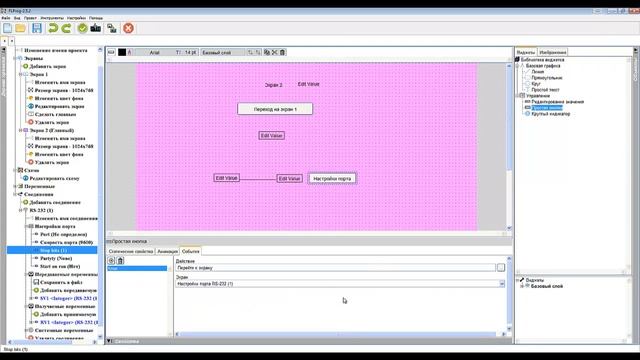This screenshot has width=640, height=360.
Task: Collapse the Экран 2 (Главный) tree node
Action: coord(20,130)
